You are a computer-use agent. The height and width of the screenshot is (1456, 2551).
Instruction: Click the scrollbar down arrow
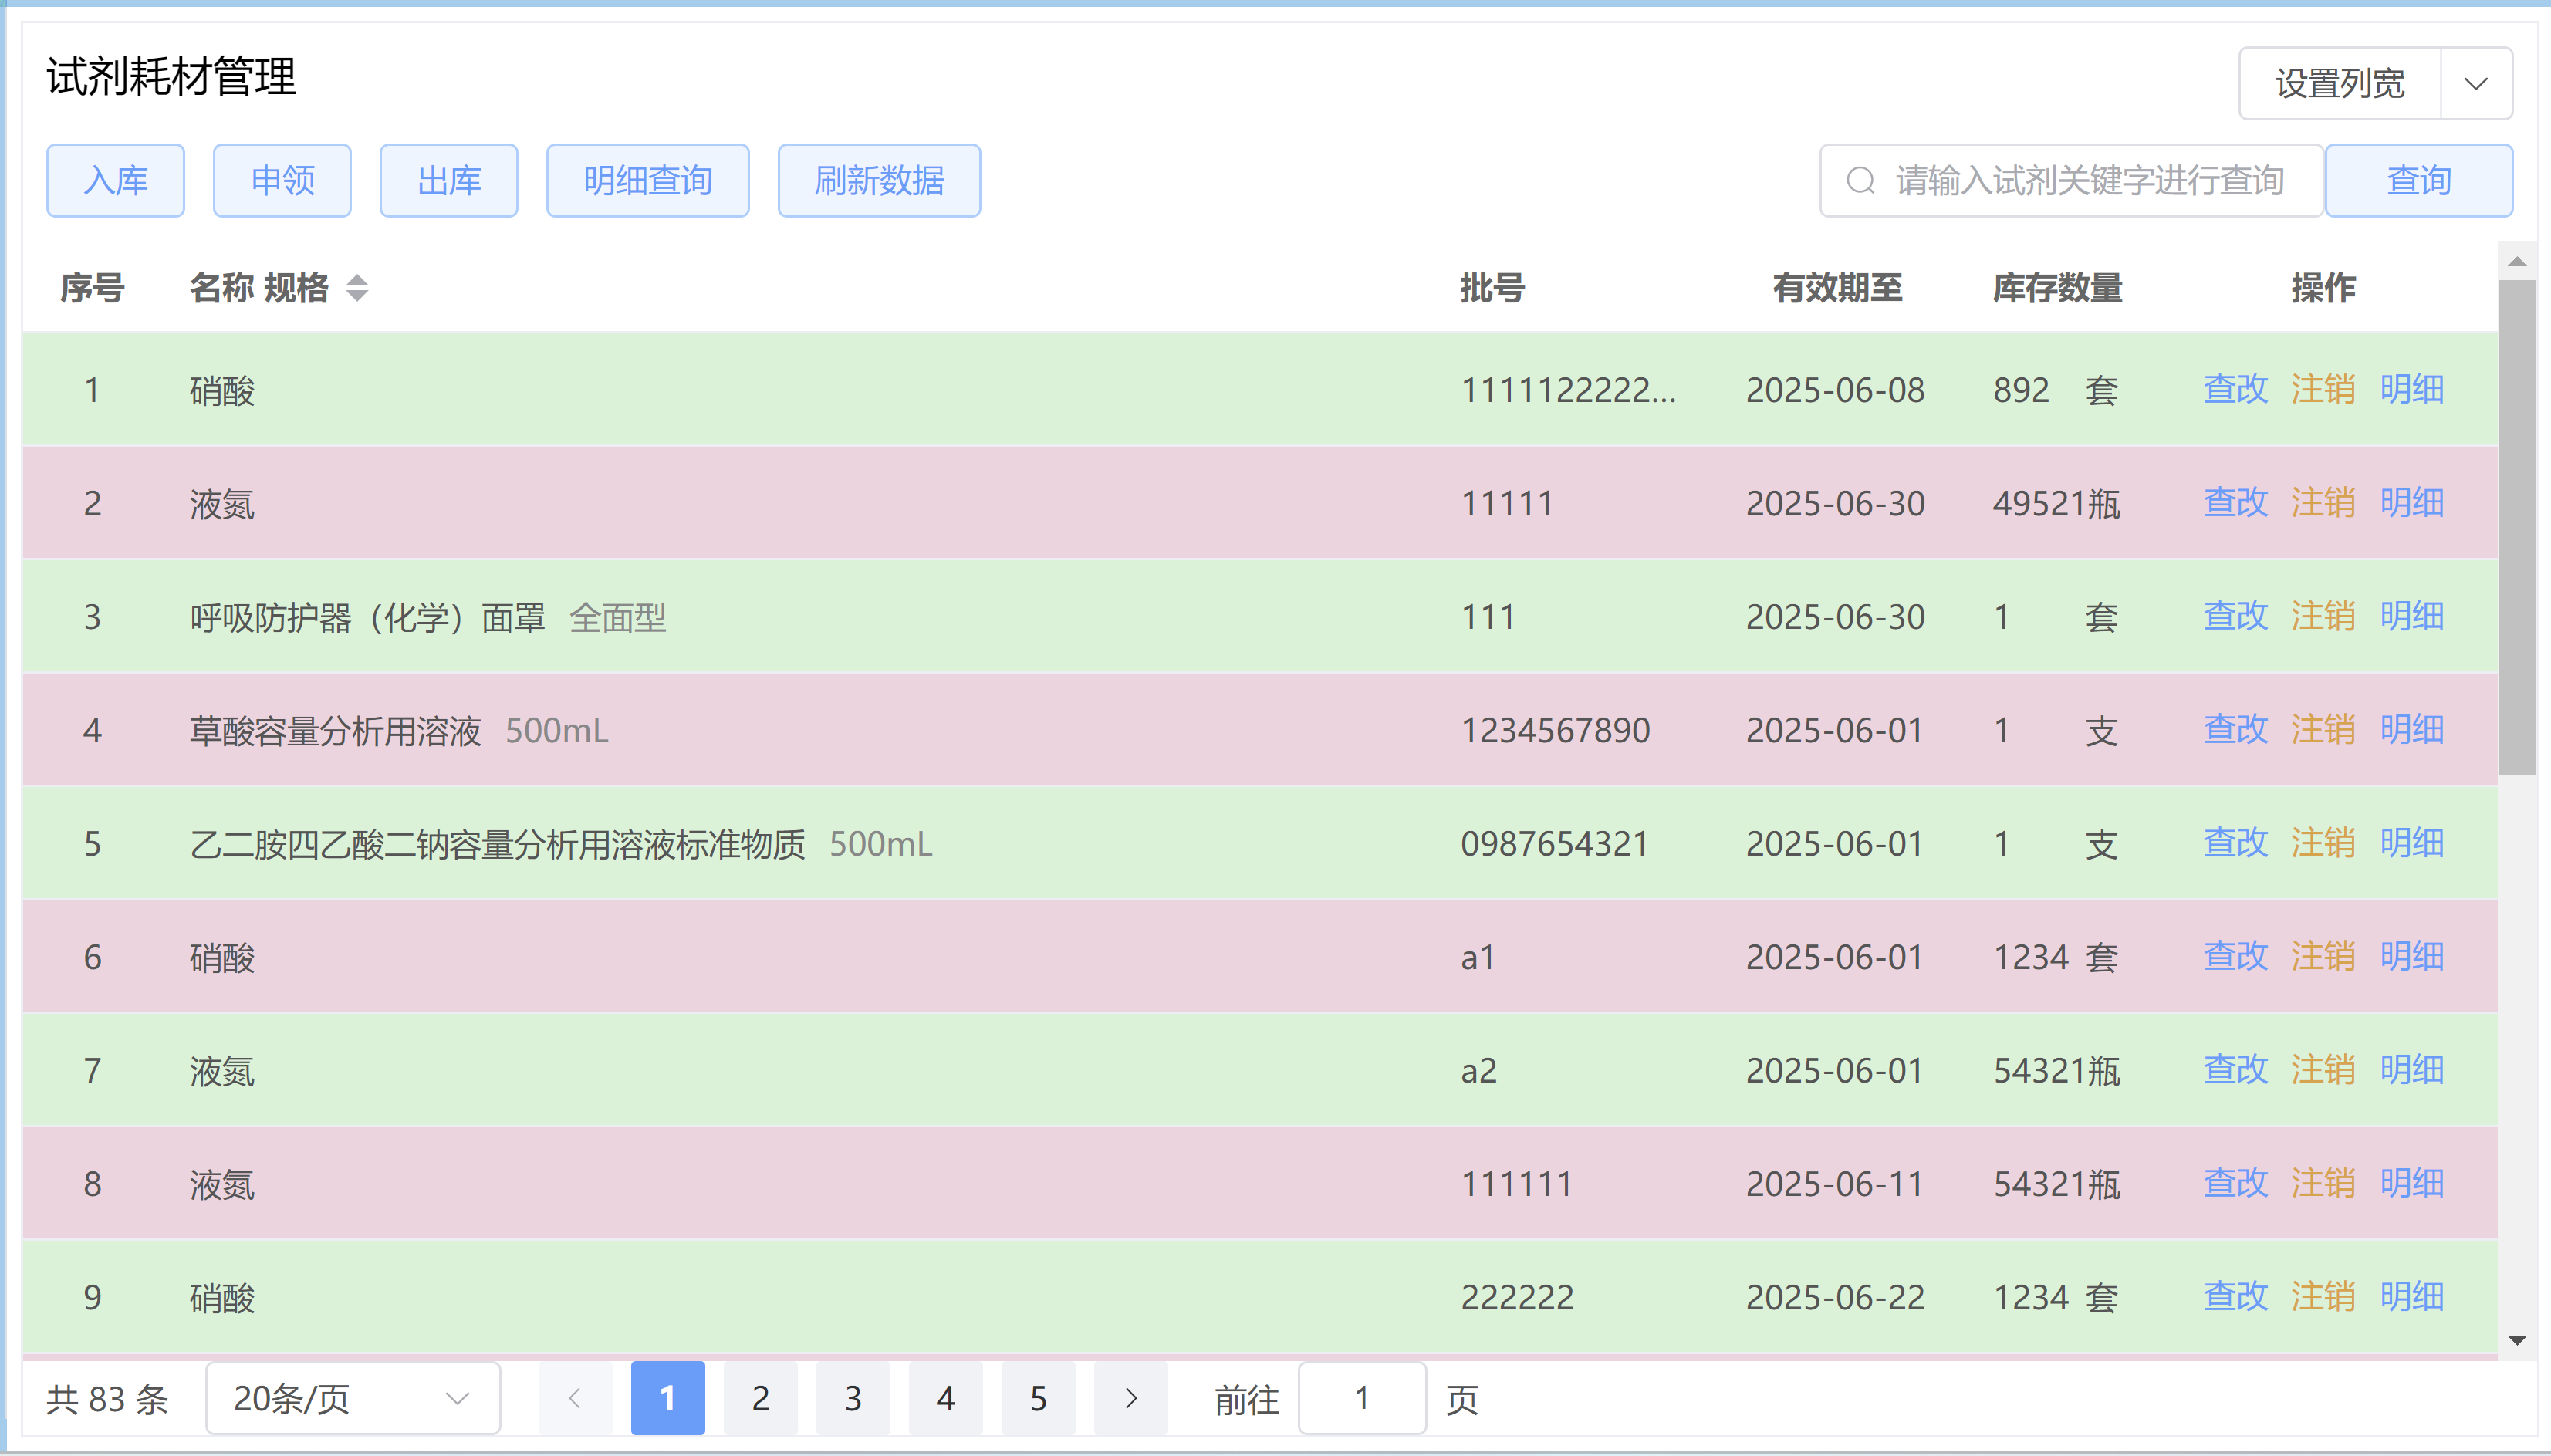click(x=2517, y=1340)
